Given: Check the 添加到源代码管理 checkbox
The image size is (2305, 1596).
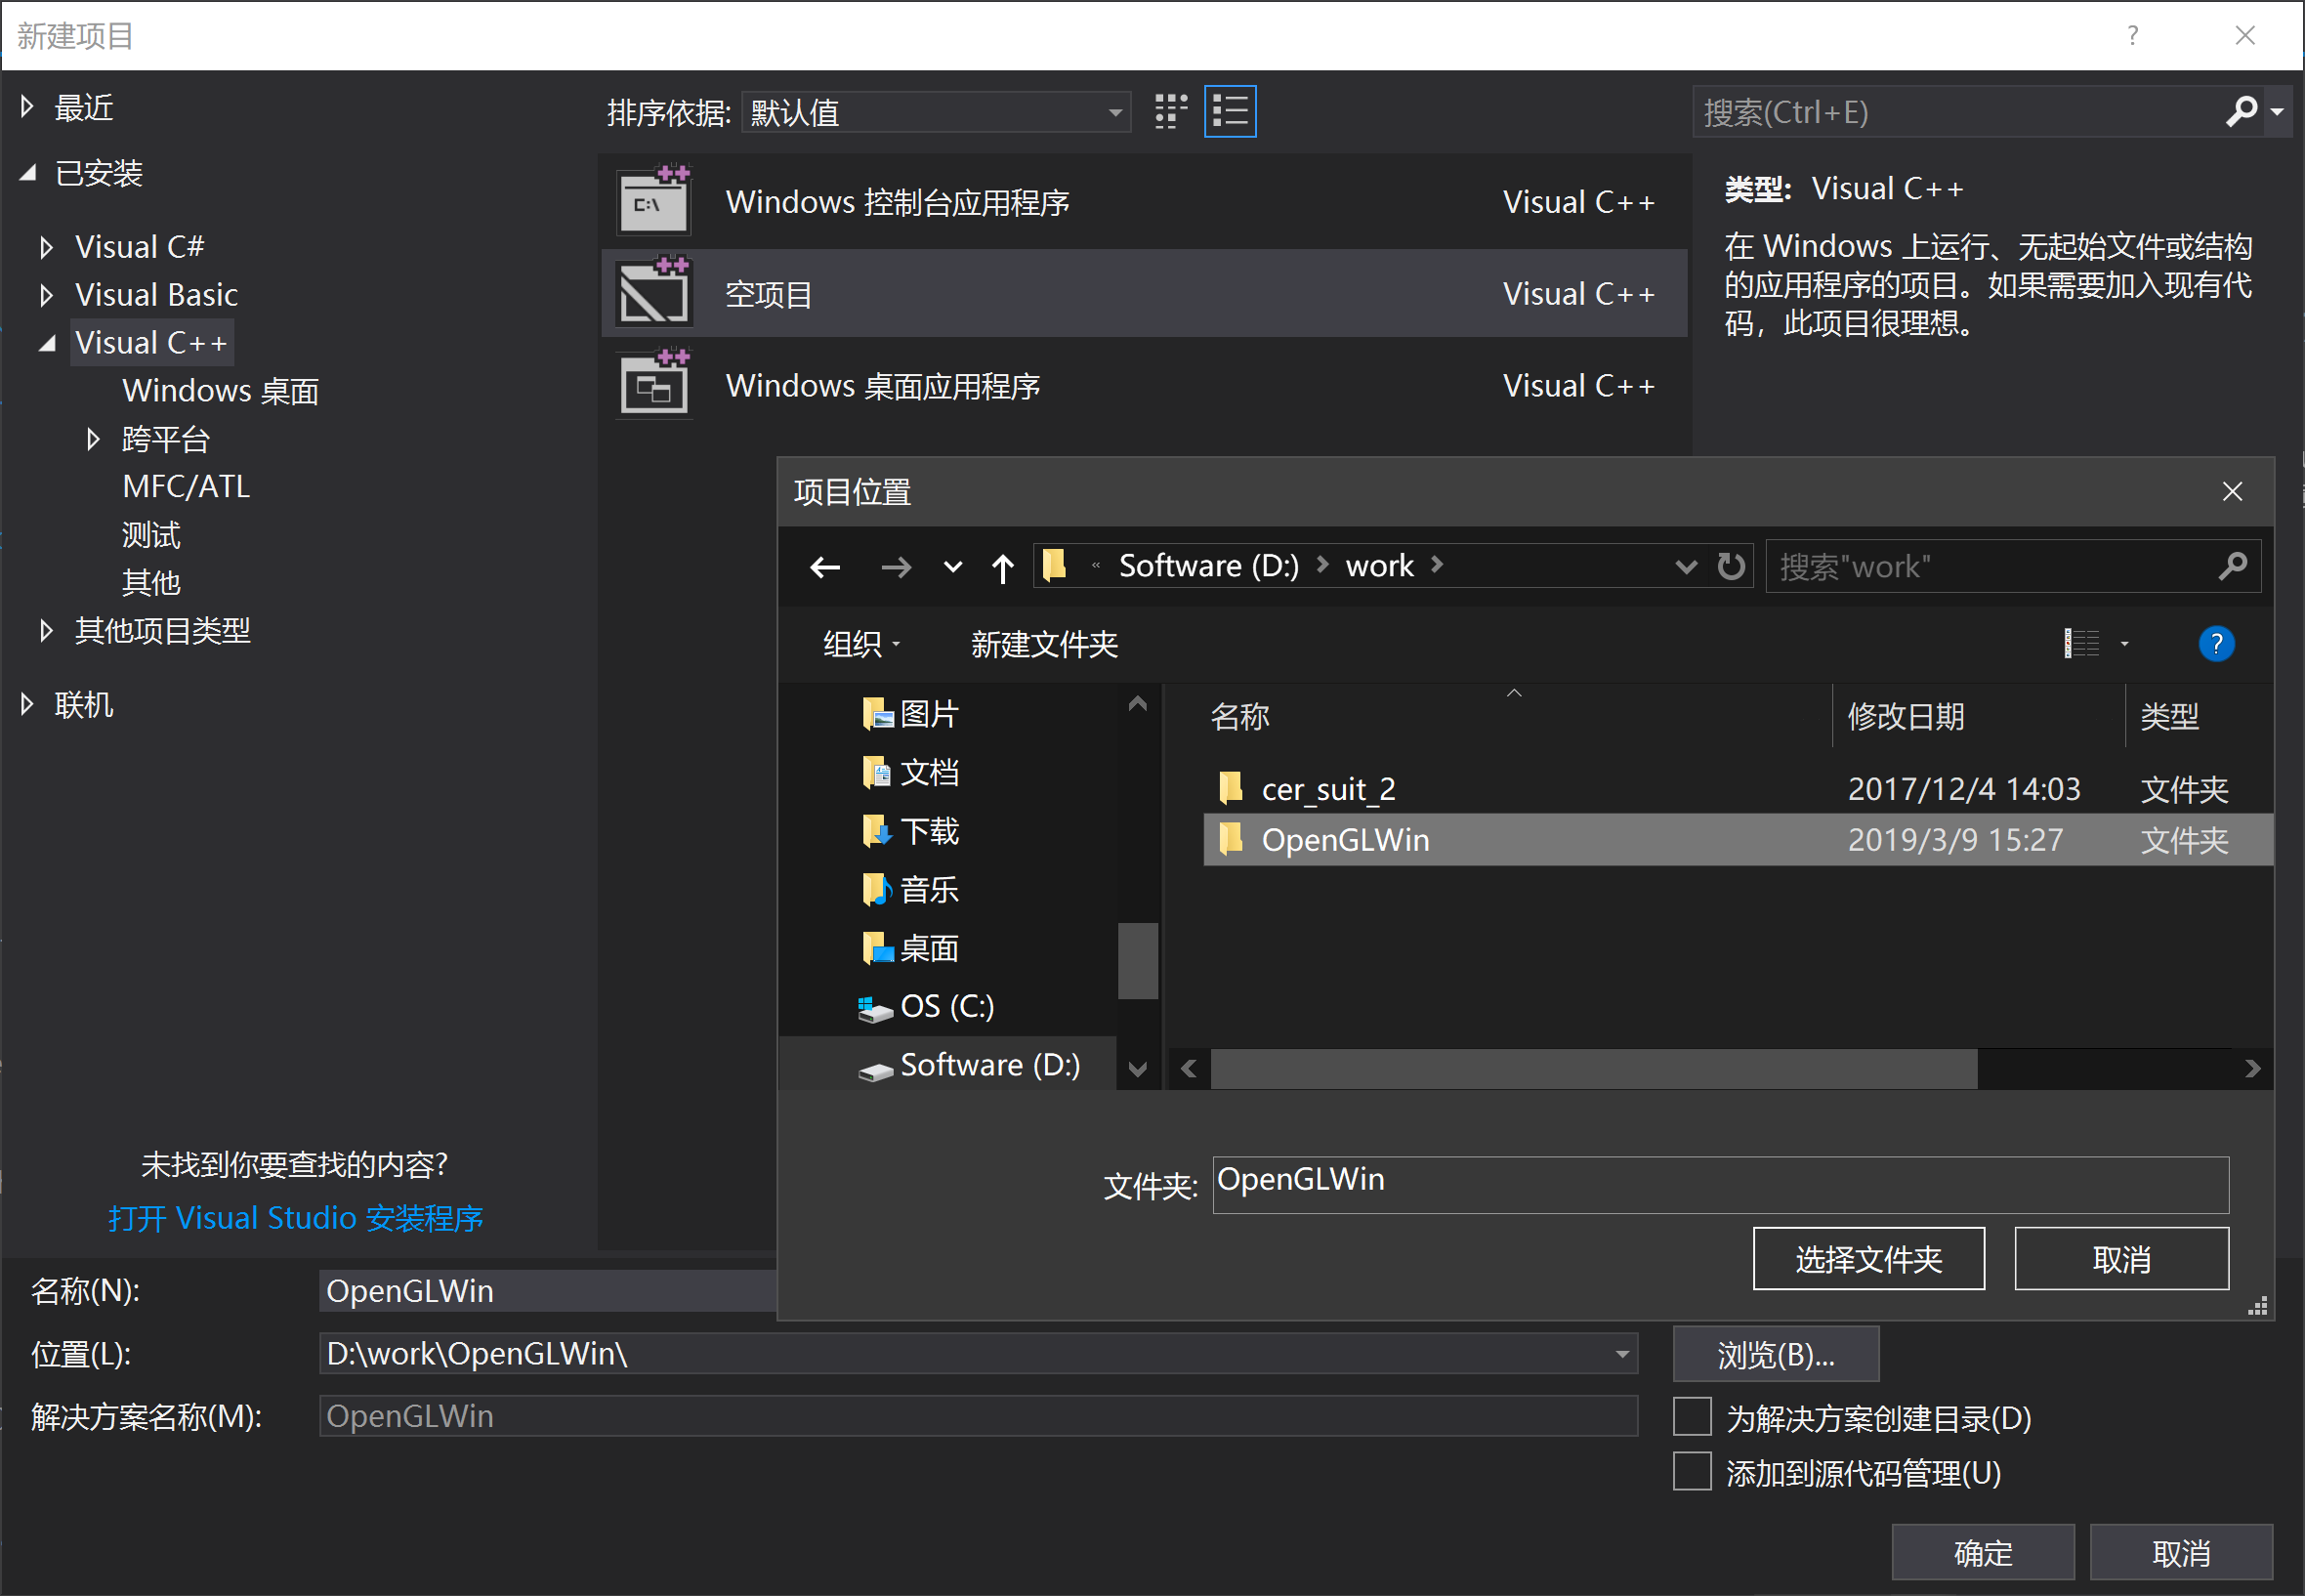Looking at the screenshot, I should 1691,1471.
